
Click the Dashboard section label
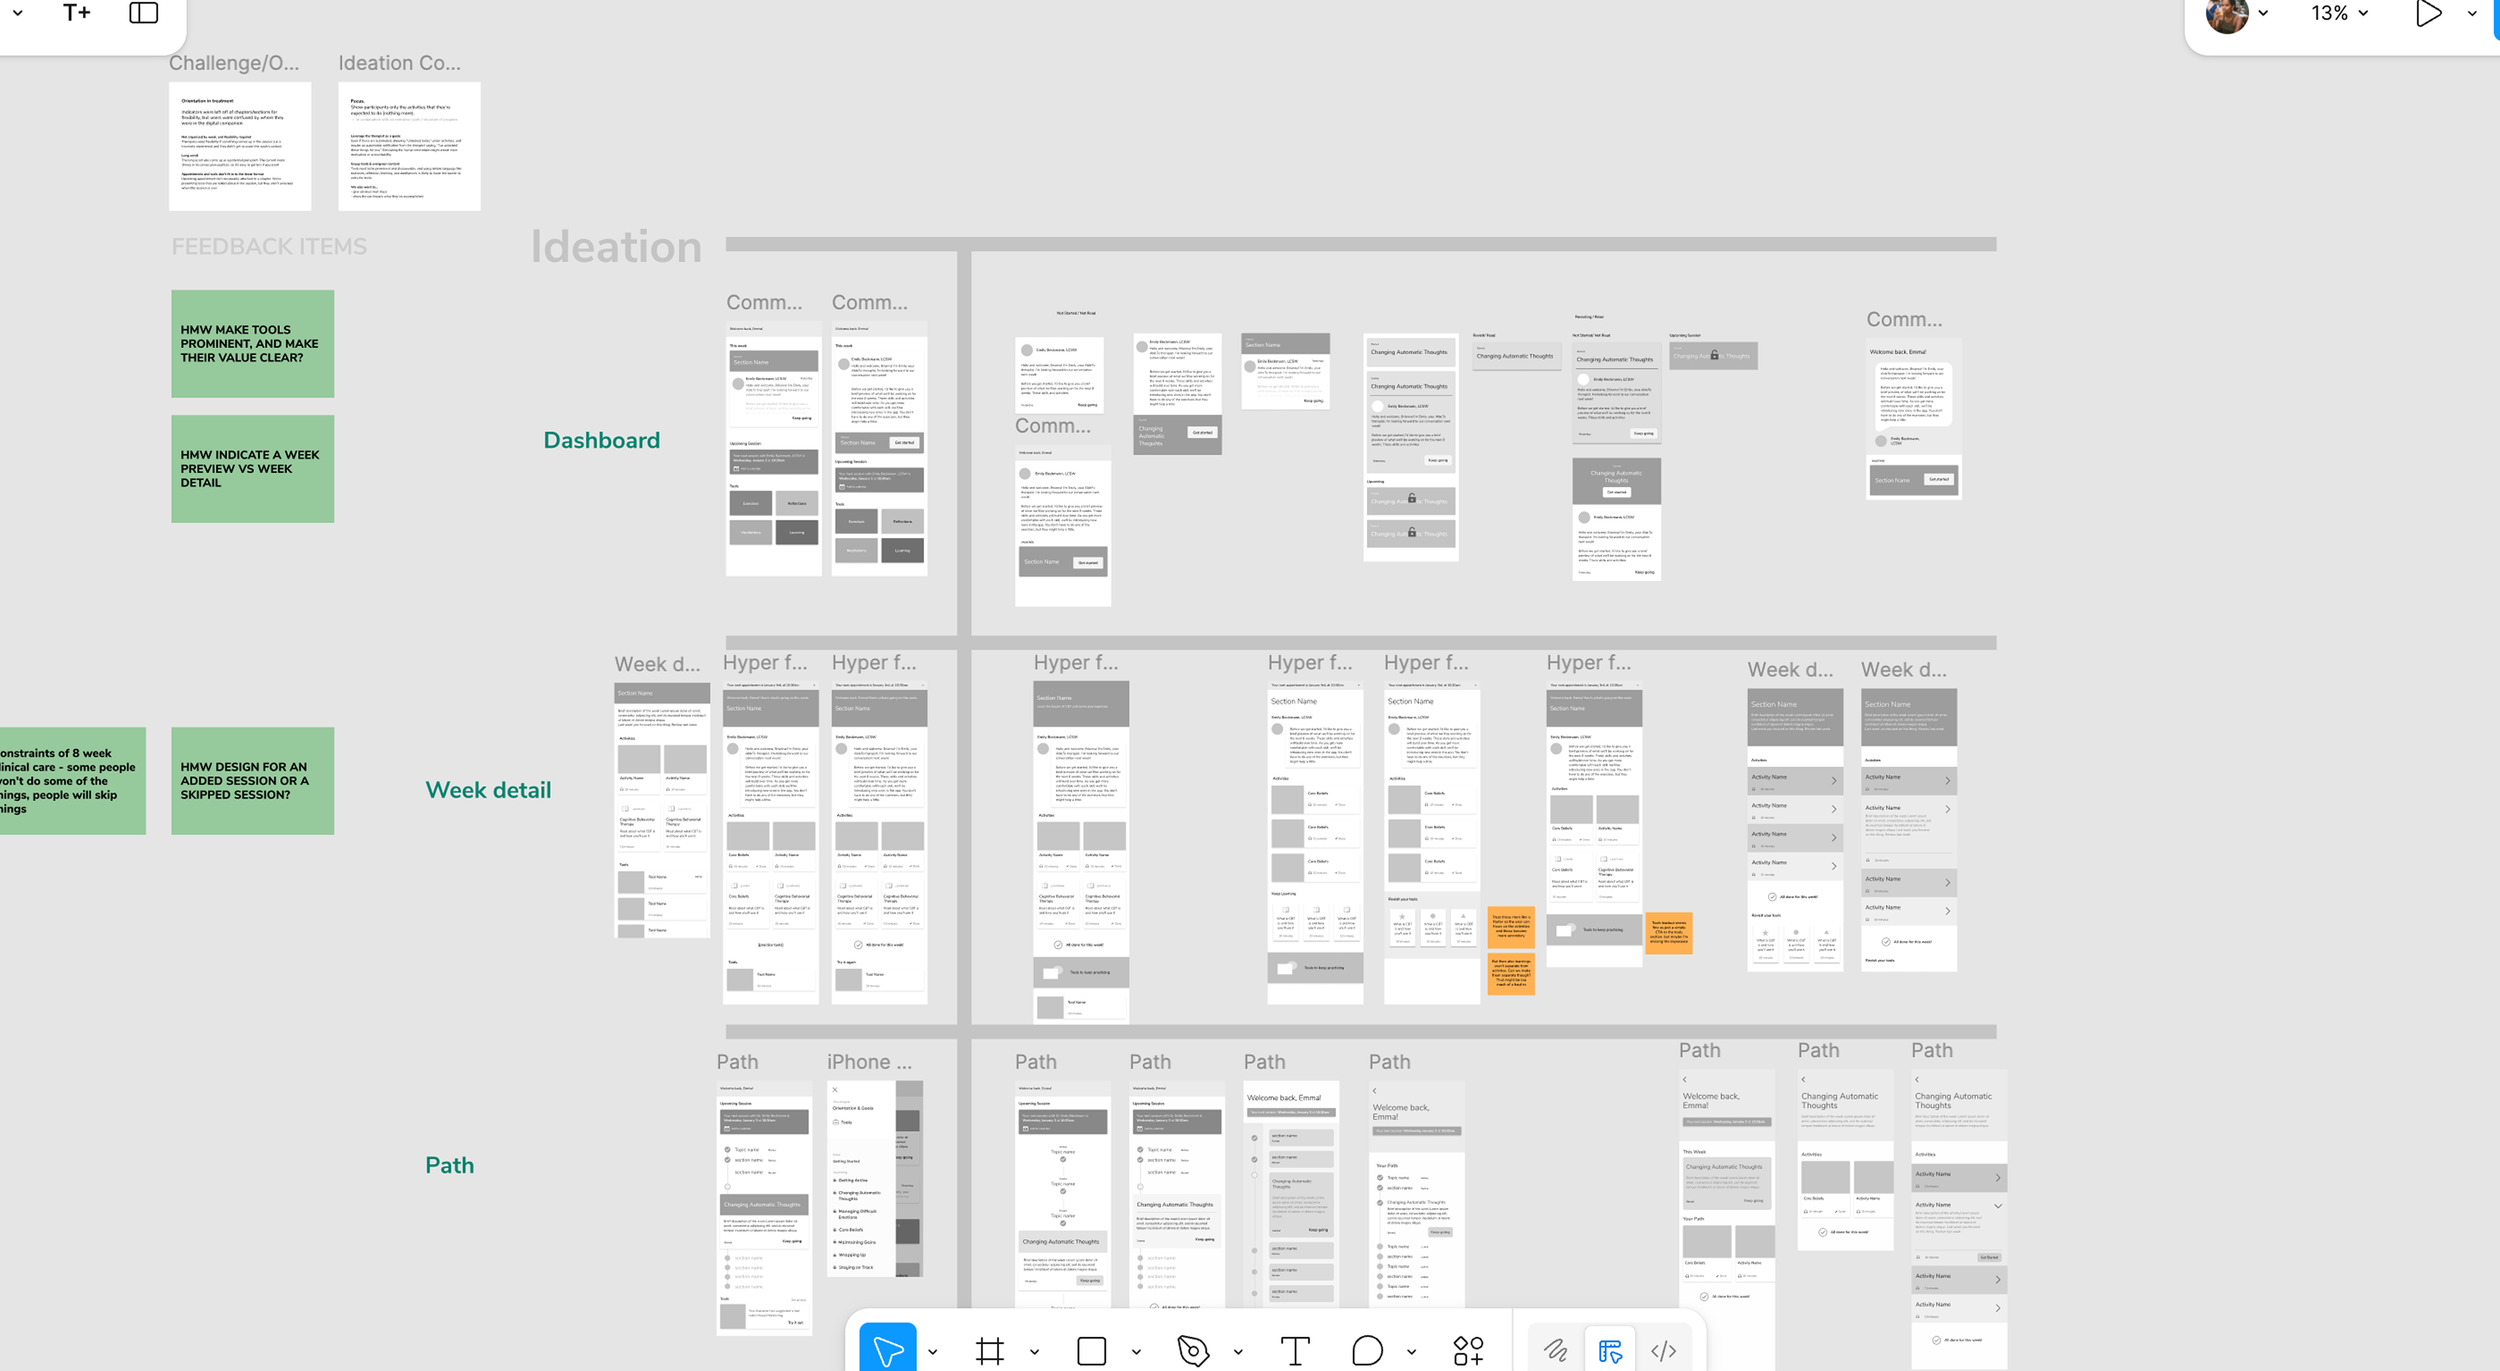(x=601, y=440)
